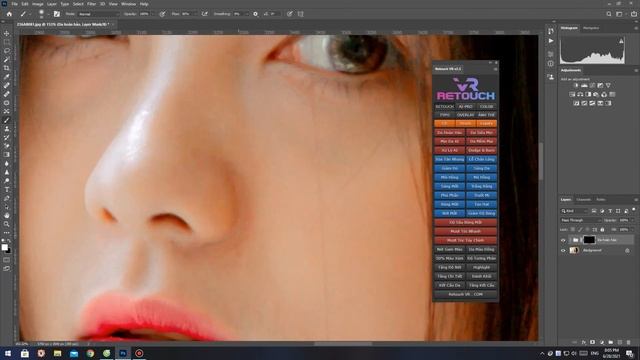
Task: Enable airbrush-style build-up in options bar
Action: coord(204,14)
